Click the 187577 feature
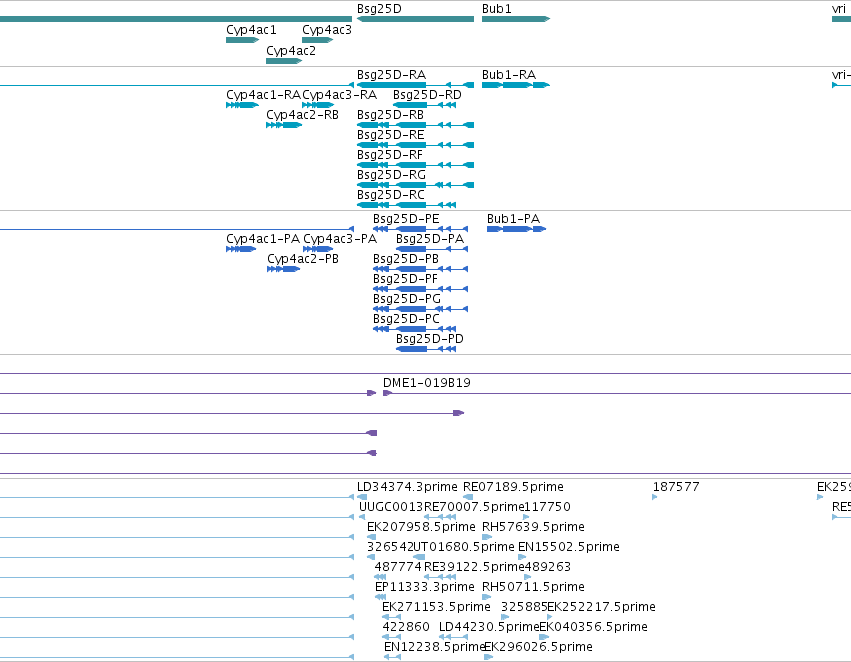This screenshot has width=851, height=662. [x=655, y=497]
